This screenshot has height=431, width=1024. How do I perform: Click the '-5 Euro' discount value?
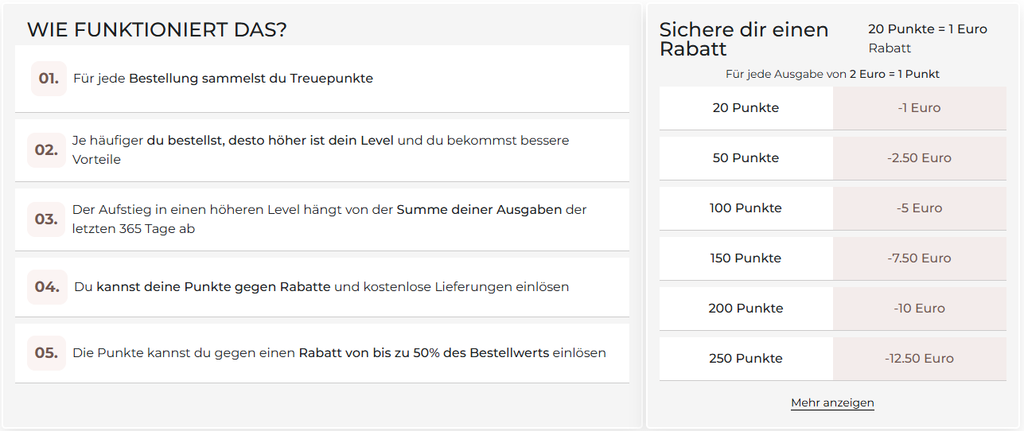click(920, 208)
